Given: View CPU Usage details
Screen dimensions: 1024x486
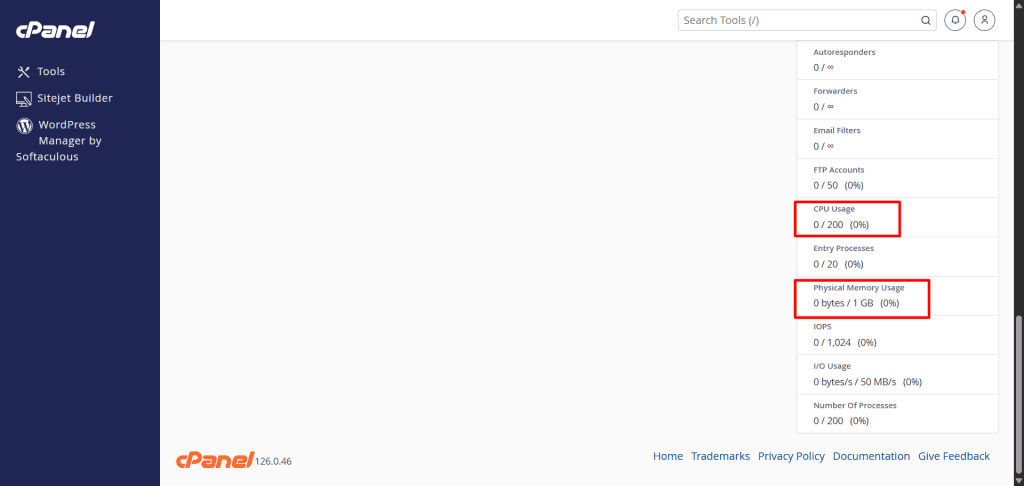Looking at the screenshot, I should [x=834, y=209].
